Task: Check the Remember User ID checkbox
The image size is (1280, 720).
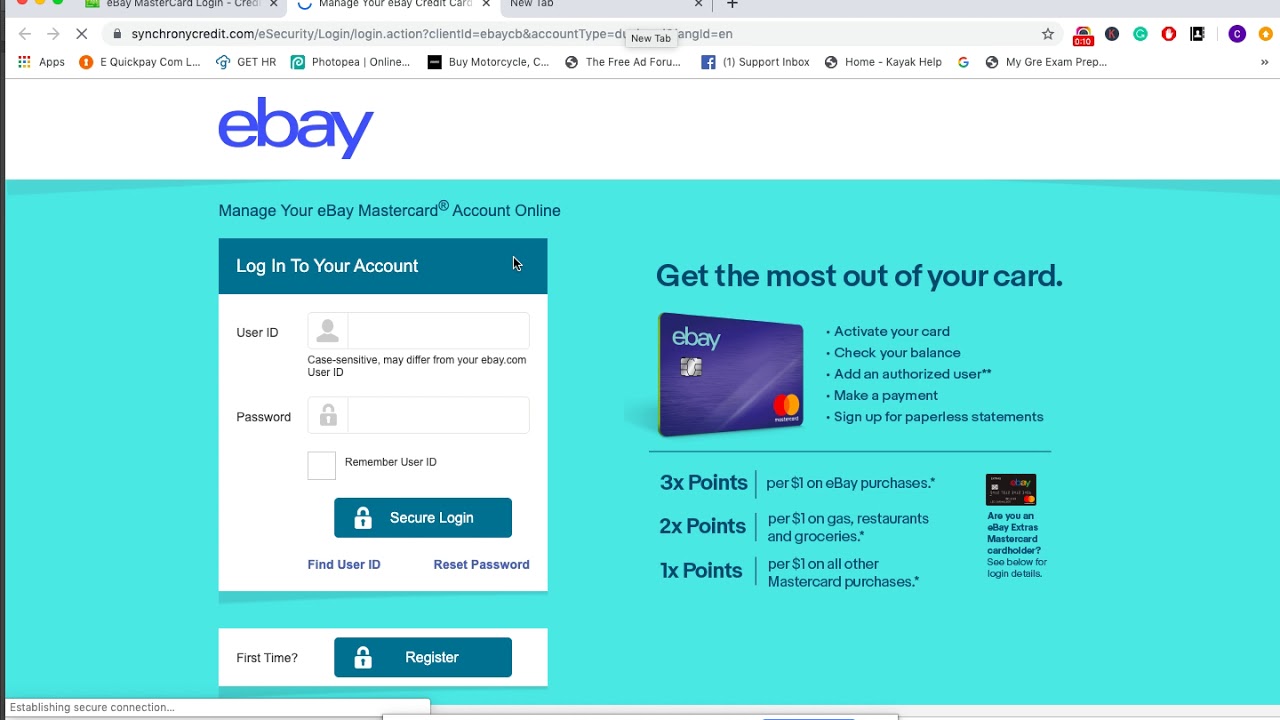Action: coord(322,465)
